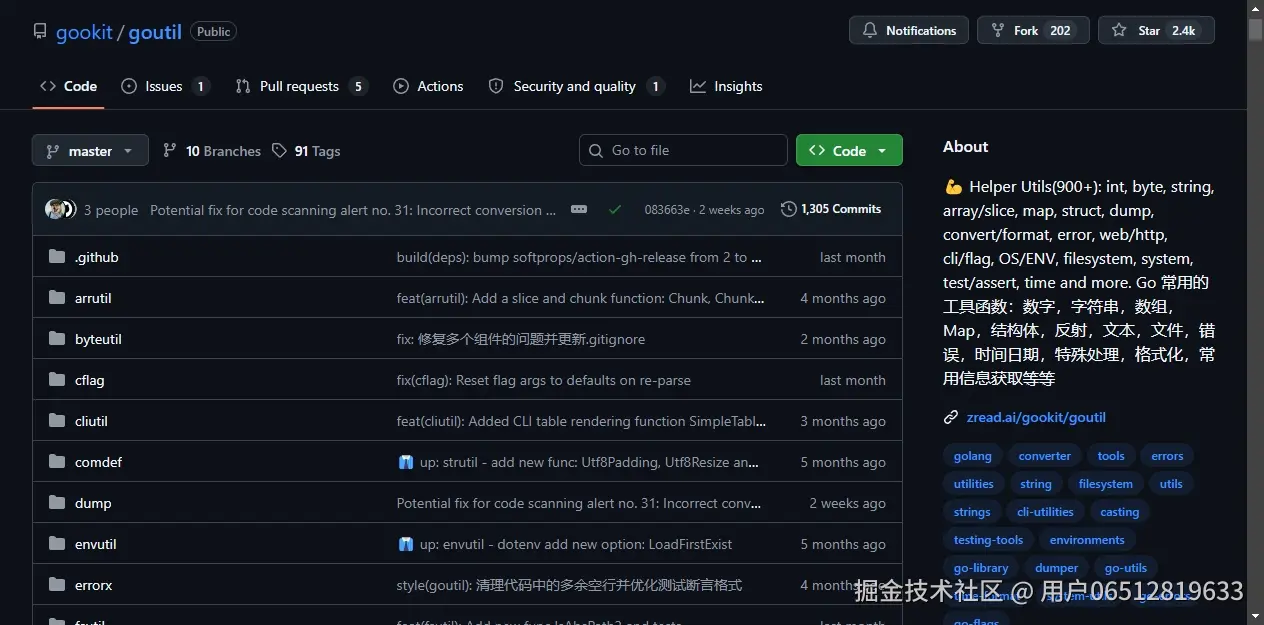This screenshot has height=625, width=1264.
Task: Select the testing-tools topic tag
Action: 989,540
